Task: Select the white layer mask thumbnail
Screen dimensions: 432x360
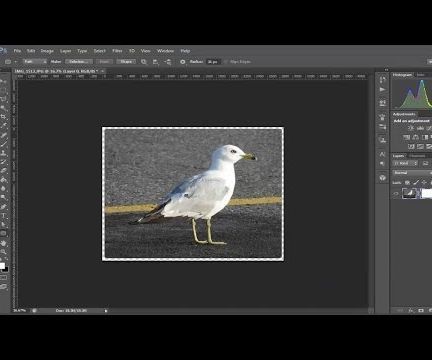Action: point(427,193)
